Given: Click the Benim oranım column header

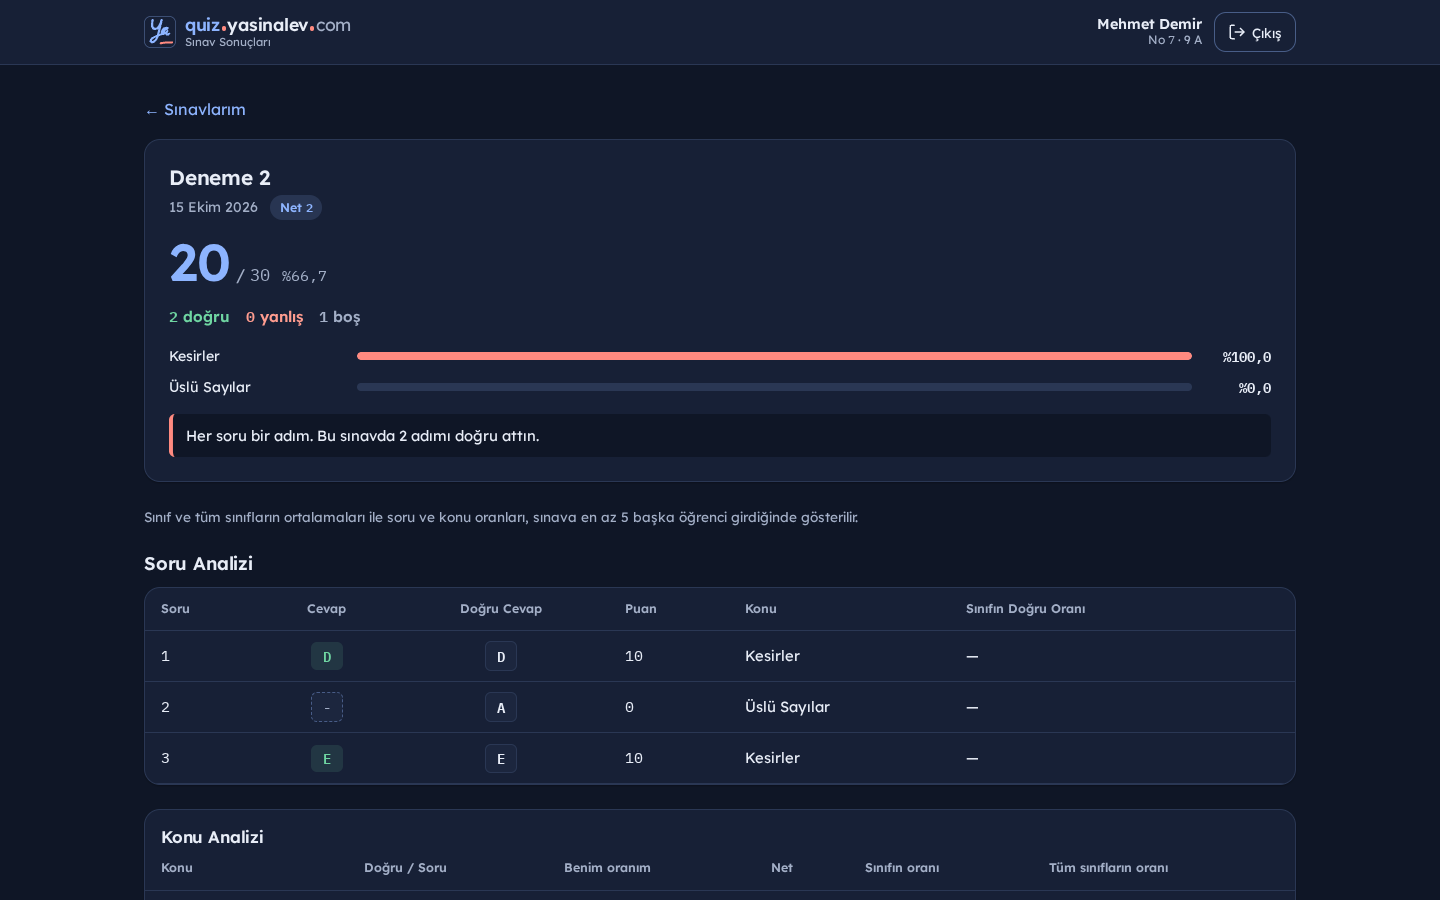Looking at the screenshot, I should coord(607,868).
